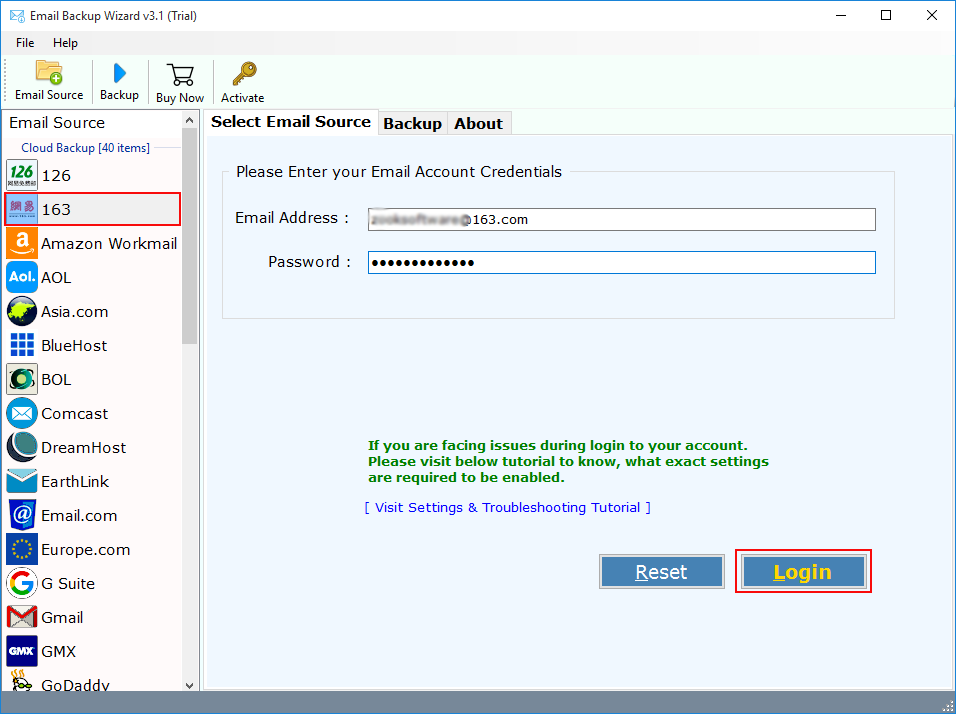Pick the Gmail envelope icon
Viewport: 956px width, 714px height.
tap(22, 617)
